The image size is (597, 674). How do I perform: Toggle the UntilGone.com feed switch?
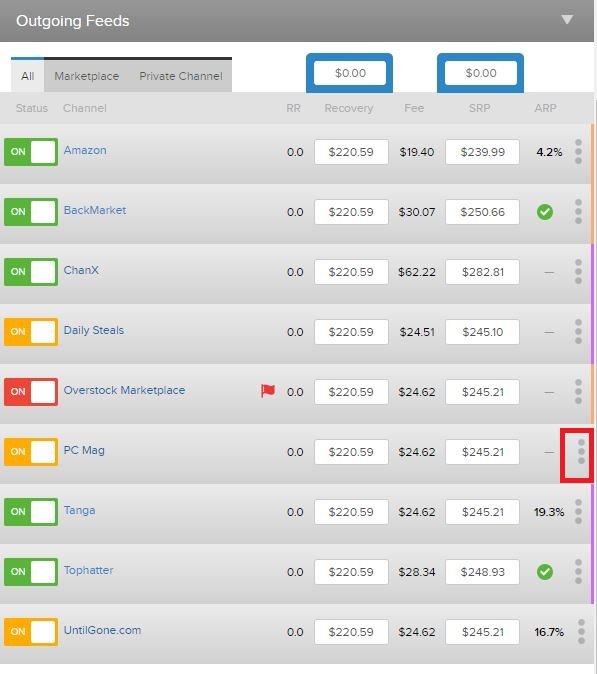[x=31, y=631]
